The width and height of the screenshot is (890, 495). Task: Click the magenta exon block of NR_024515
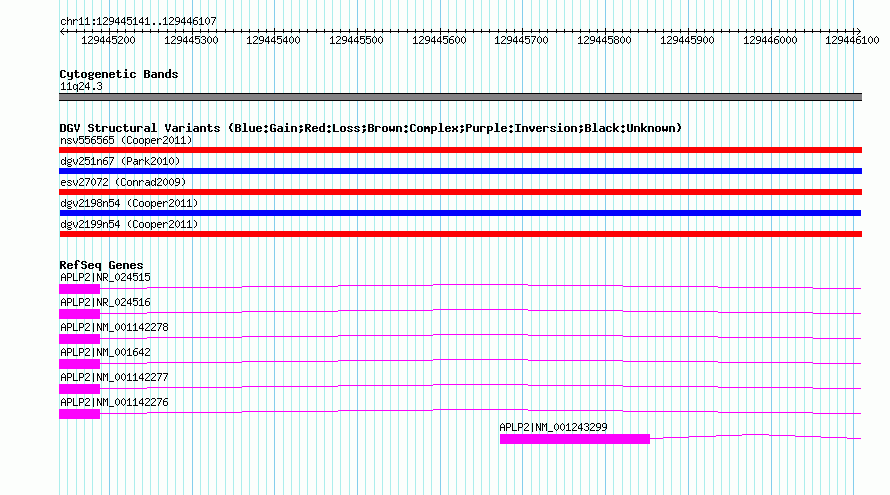(79, 289)
